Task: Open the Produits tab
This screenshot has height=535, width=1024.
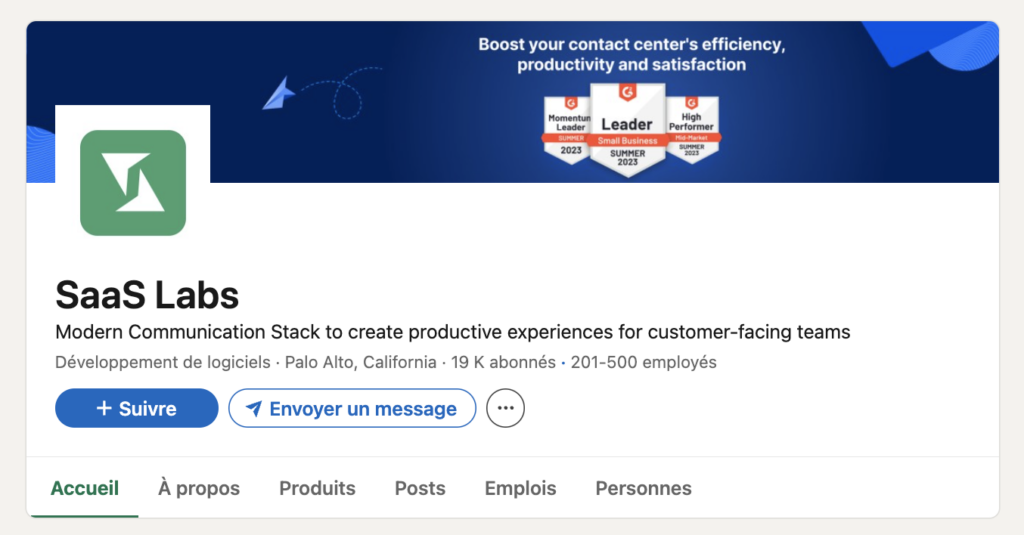Action: (x=317, y=488)
